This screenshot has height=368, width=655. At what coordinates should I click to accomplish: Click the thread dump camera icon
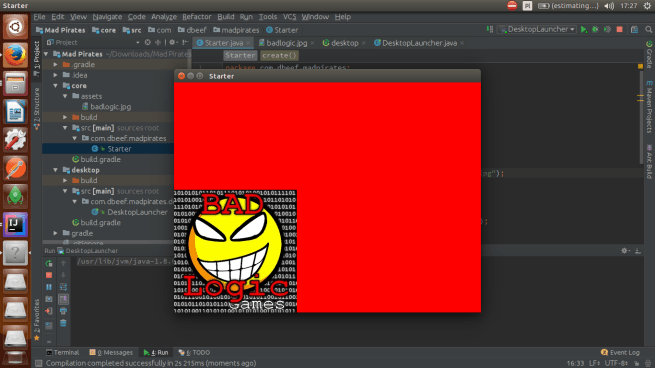tap(49, 299)
